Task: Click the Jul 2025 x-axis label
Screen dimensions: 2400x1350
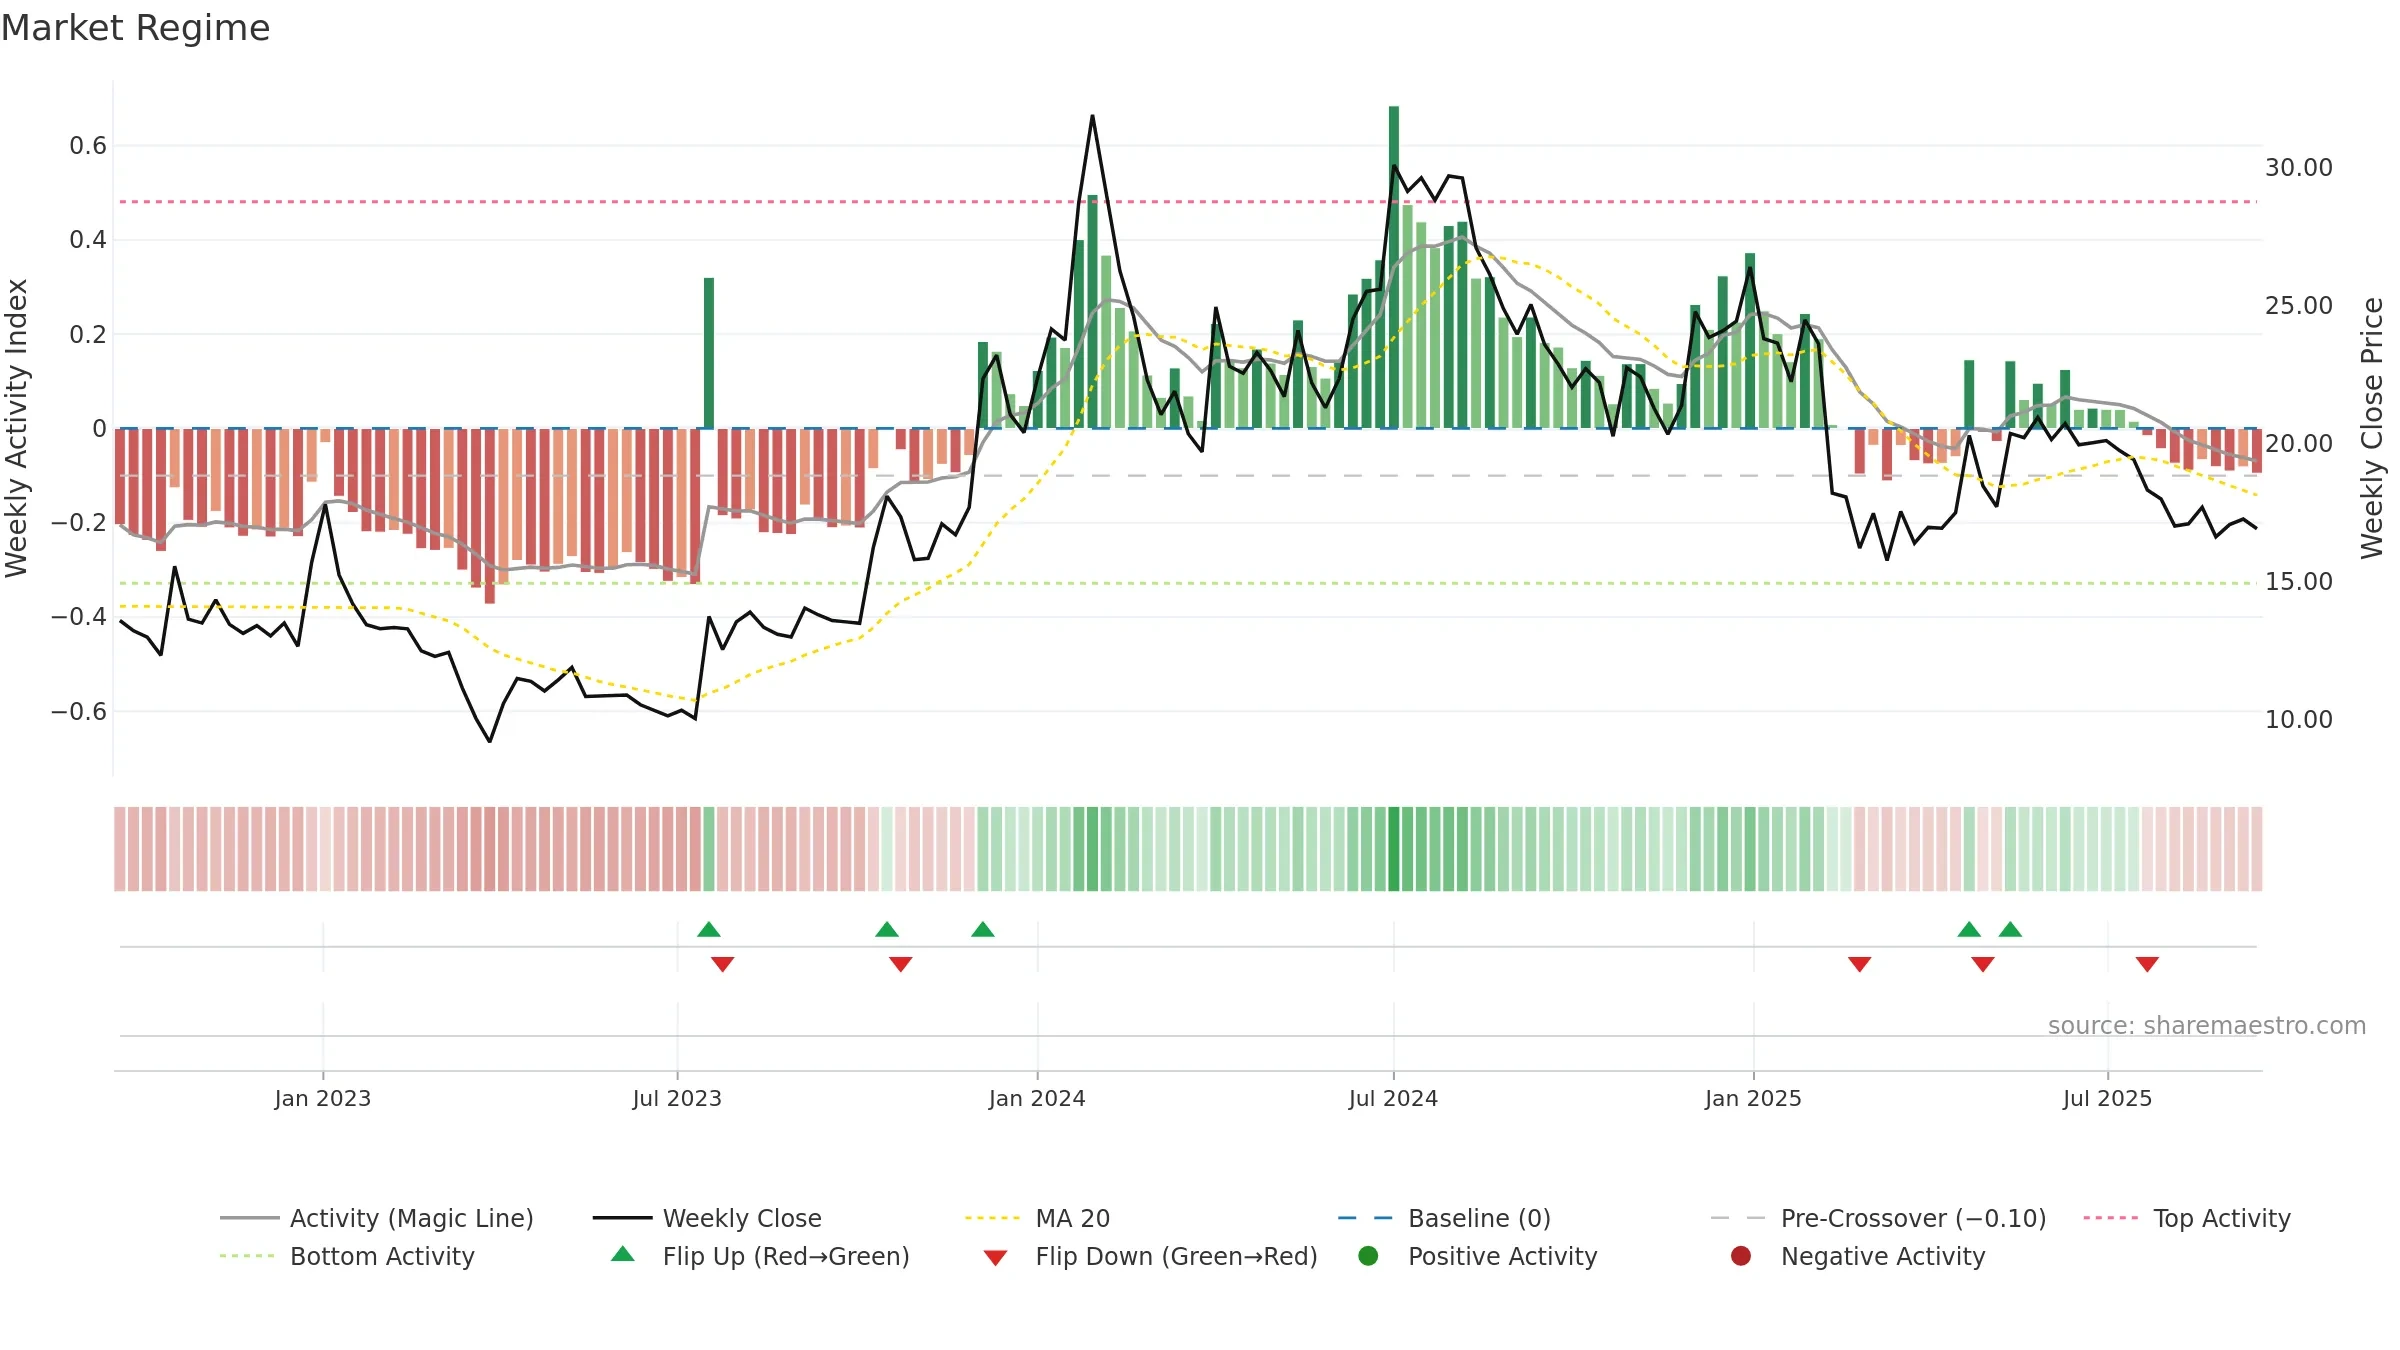Action: (x=2107, y=1098)
